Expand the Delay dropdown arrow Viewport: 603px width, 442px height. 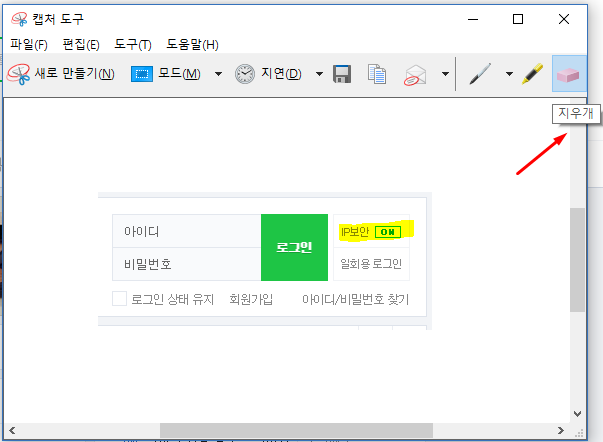(x=319, y=74)
